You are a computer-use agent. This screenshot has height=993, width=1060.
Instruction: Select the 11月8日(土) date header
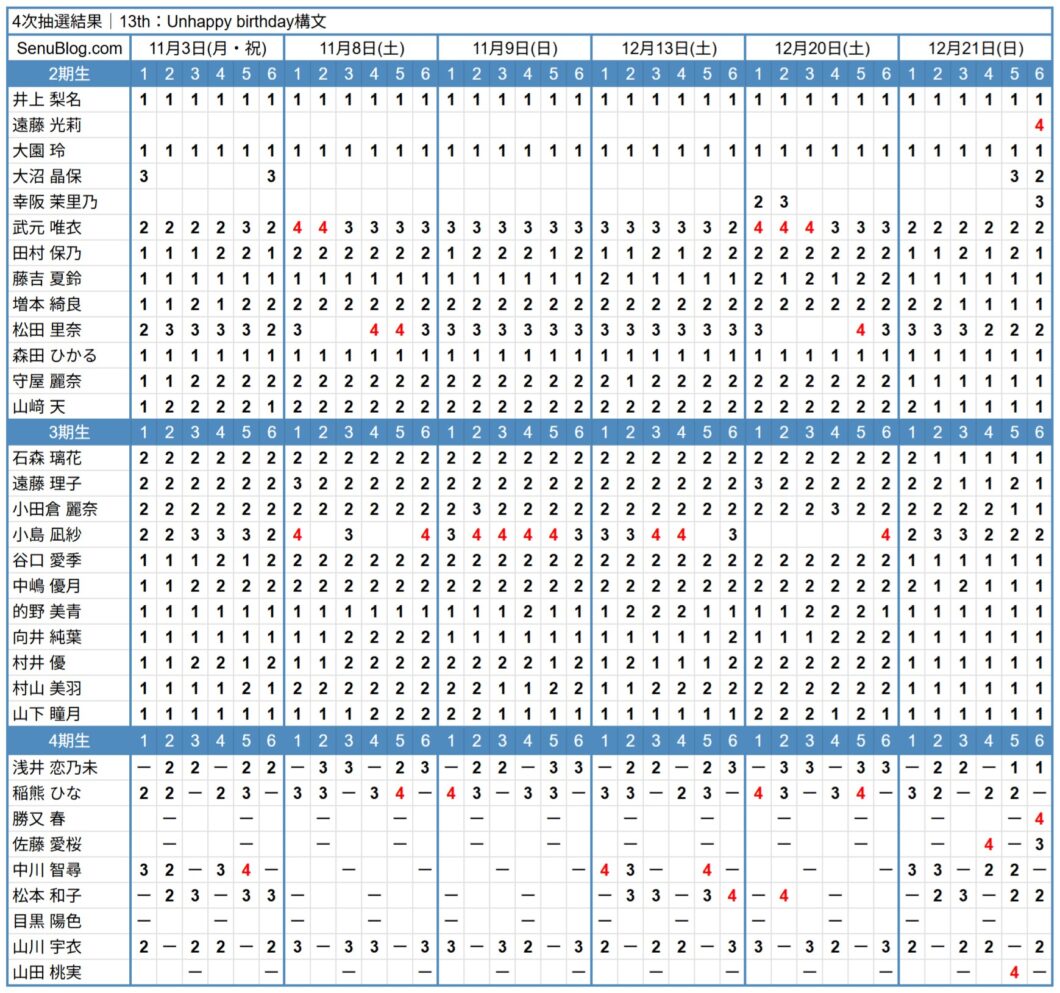[x=361, y=48]
